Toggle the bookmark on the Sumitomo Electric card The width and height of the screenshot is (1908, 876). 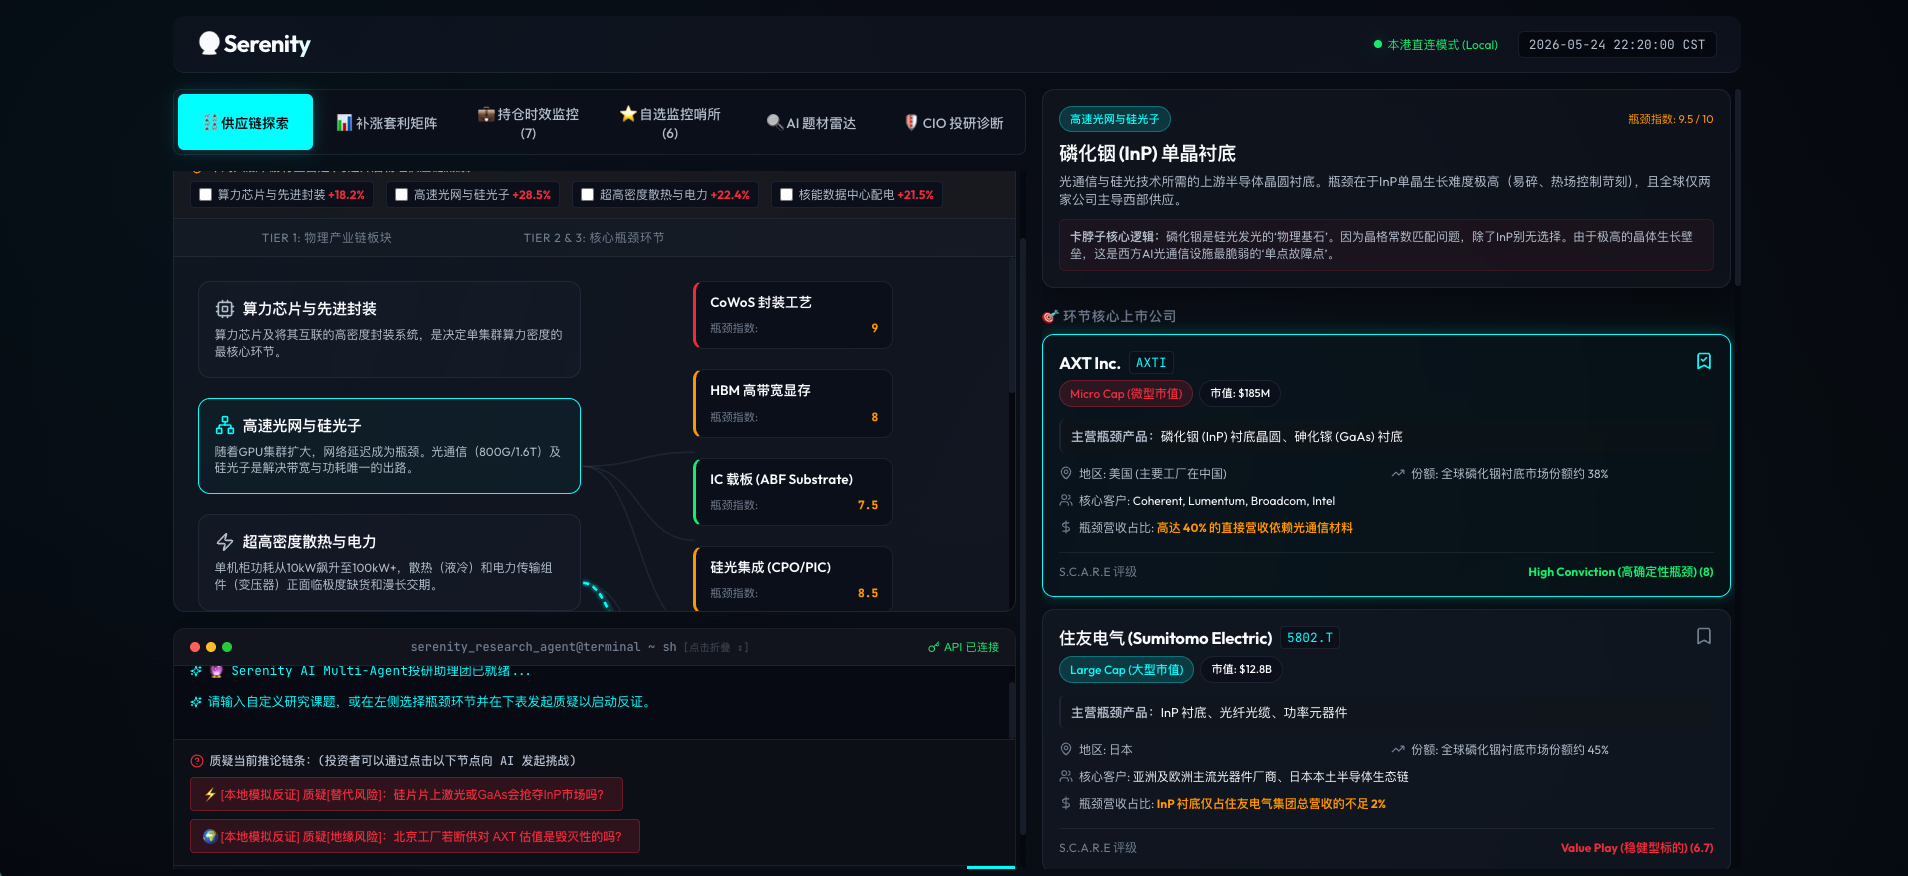tap(1704, 636)
